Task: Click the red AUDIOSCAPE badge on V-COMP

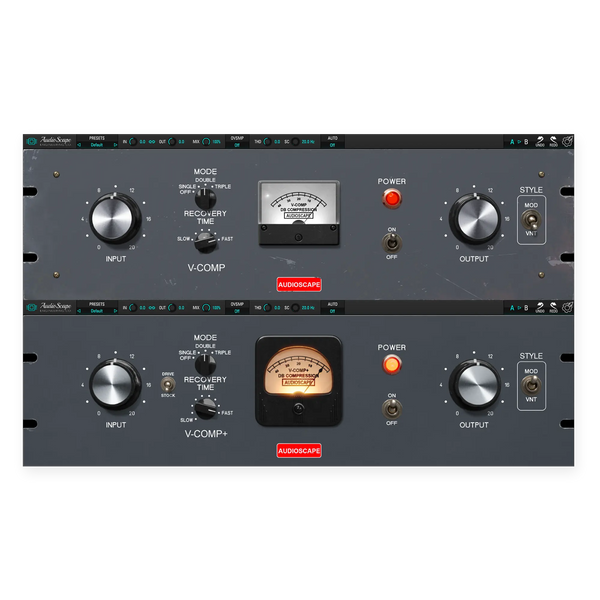Action: coord(299,285)
